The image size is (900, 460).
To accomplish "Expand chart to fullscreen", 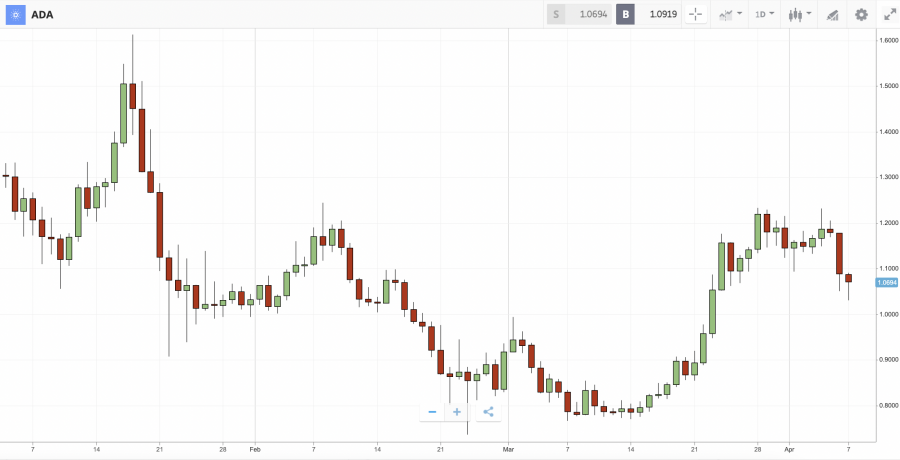I will pos(890,14).
